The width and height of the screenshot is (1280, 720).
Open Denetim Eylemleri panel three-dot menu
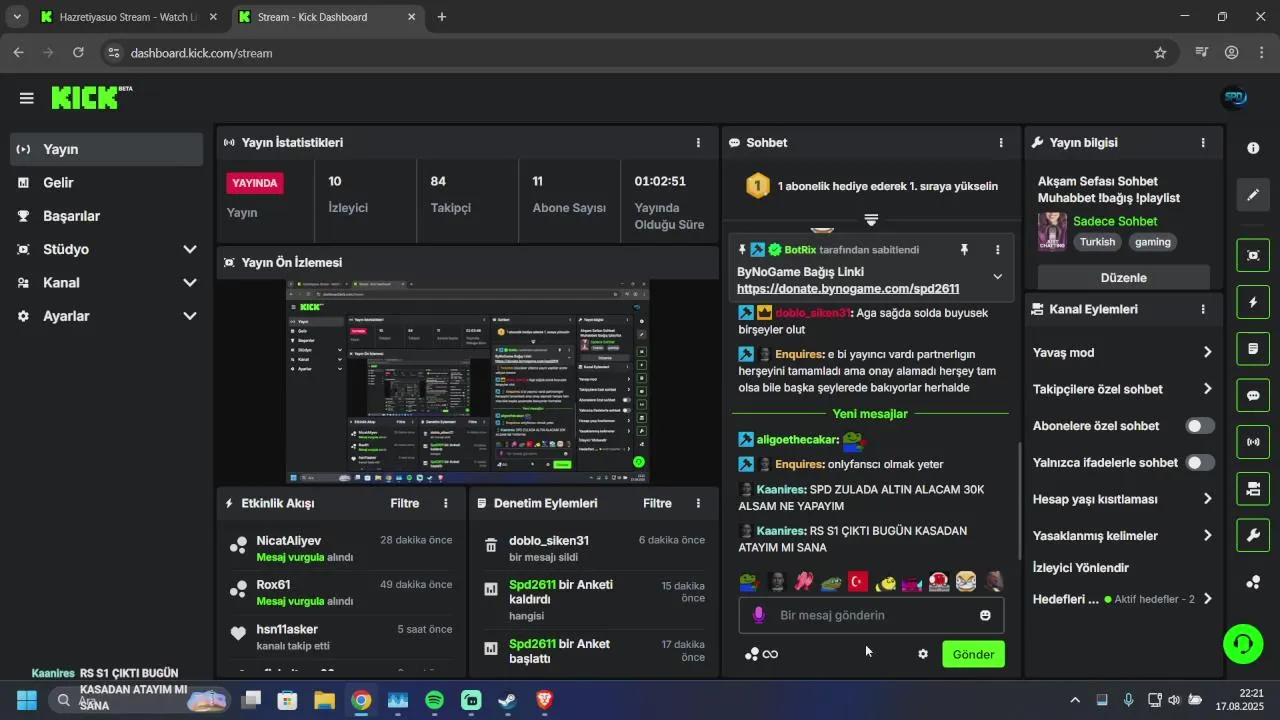(698, 503)
